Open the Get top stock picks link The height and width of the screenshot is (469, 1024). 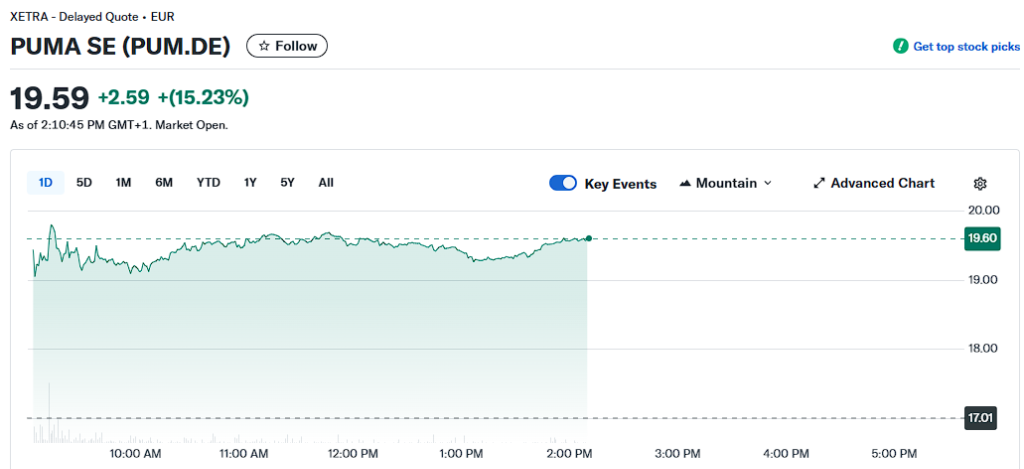[x=966, y=47]
